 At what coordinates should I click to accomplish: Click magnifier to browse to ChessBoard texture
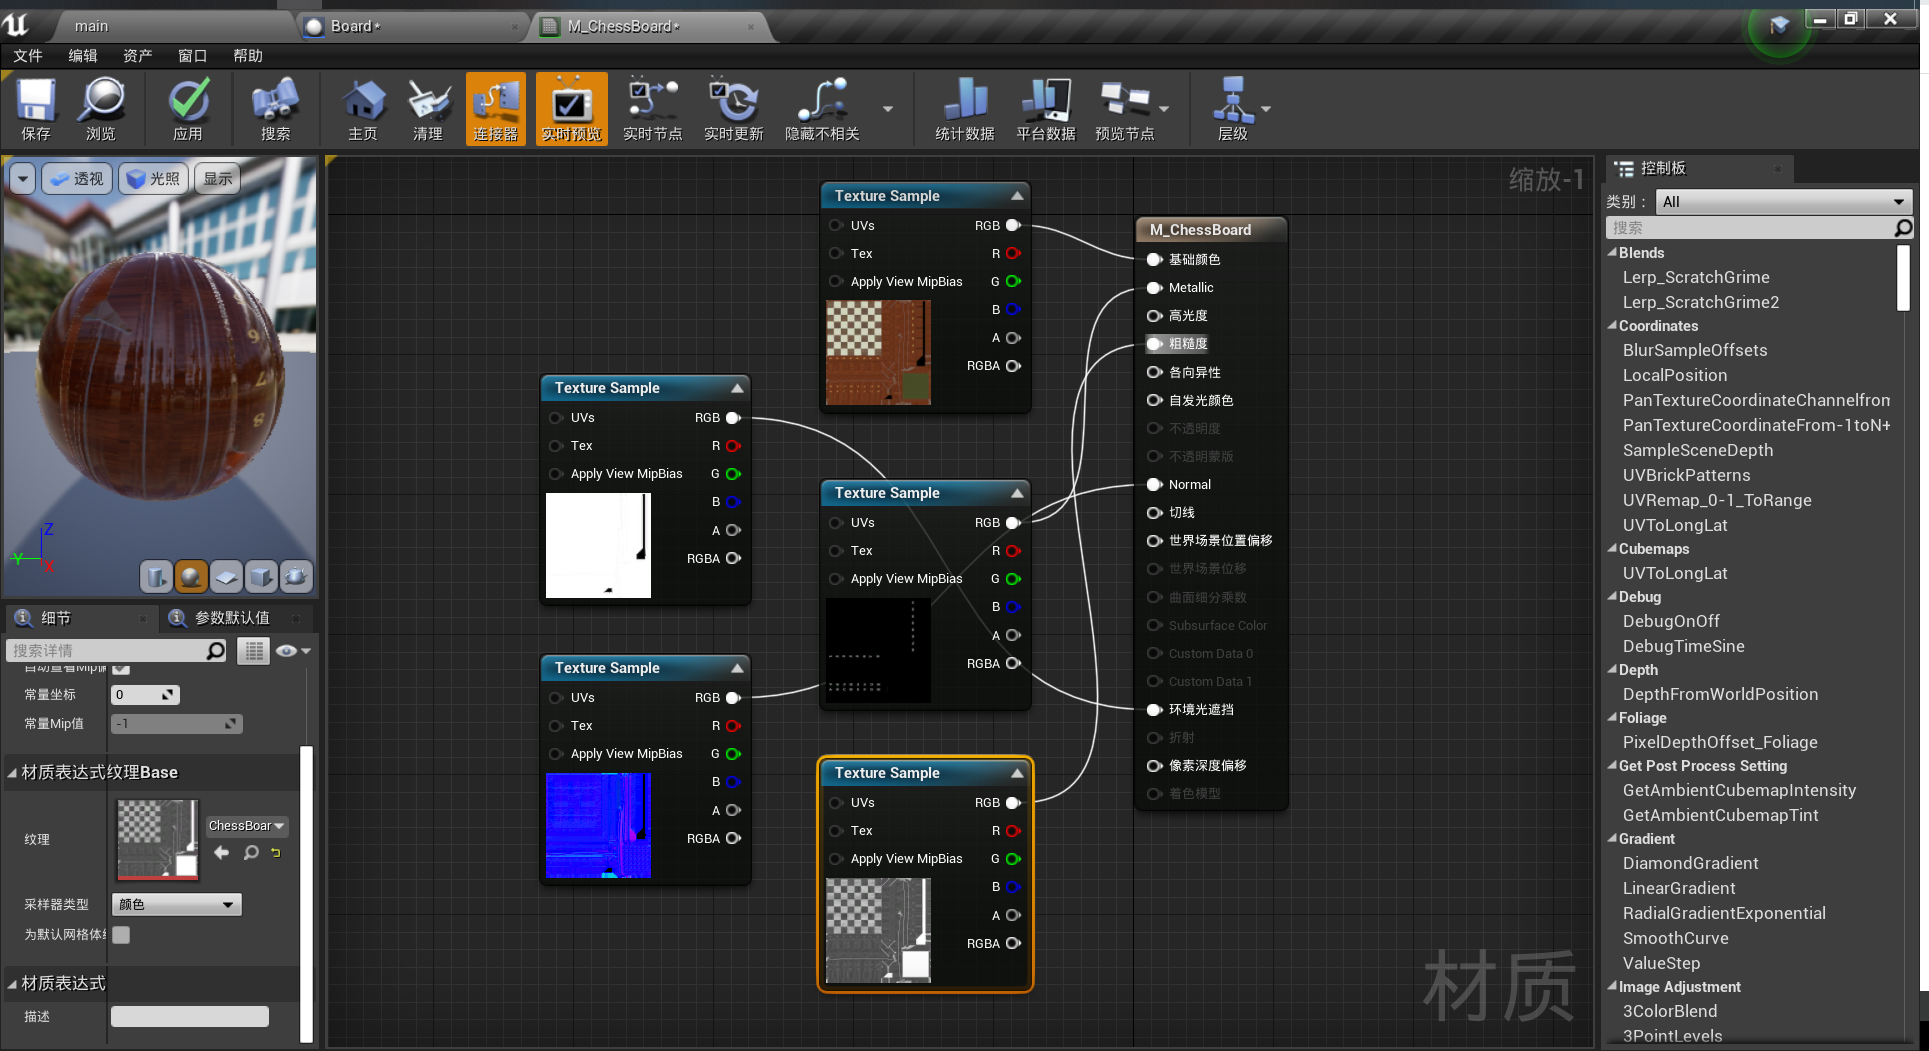click(x=251, y=853)
